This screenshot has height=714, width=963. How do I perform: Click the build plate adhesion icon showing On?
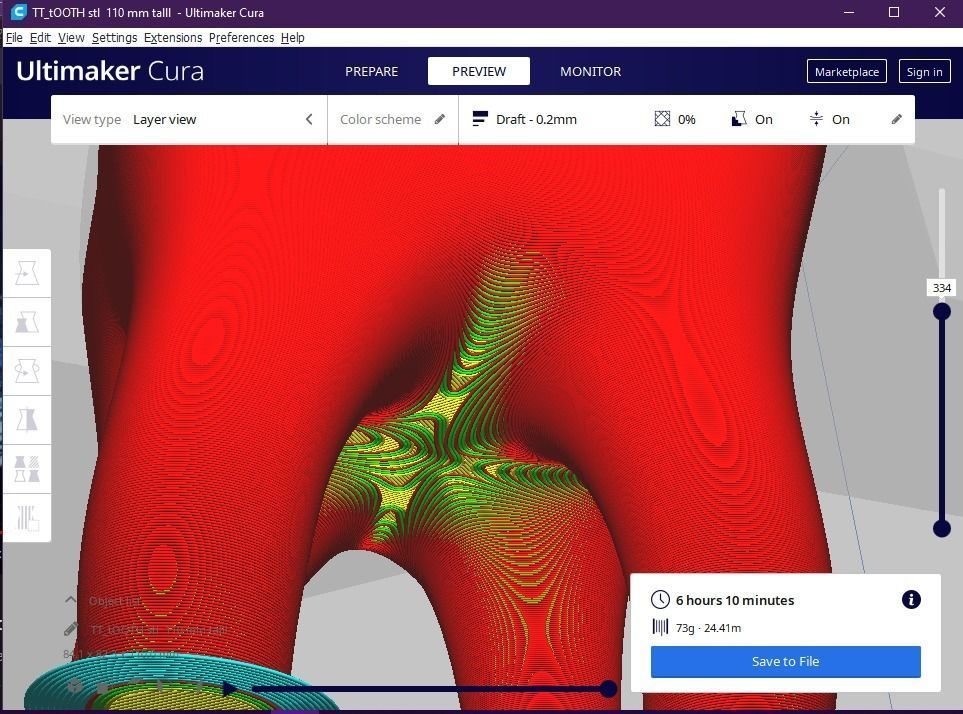[x=816, y=118]
